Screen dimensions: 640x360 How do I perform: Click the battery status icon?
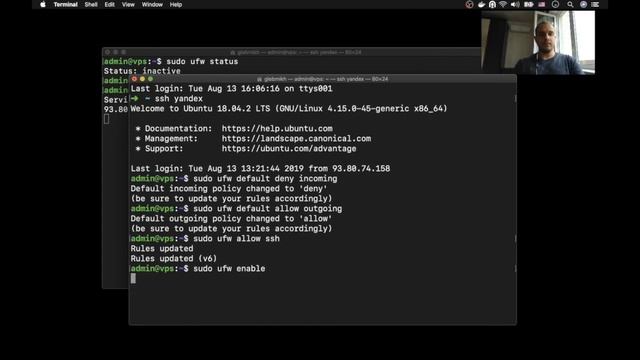[529, 4]
